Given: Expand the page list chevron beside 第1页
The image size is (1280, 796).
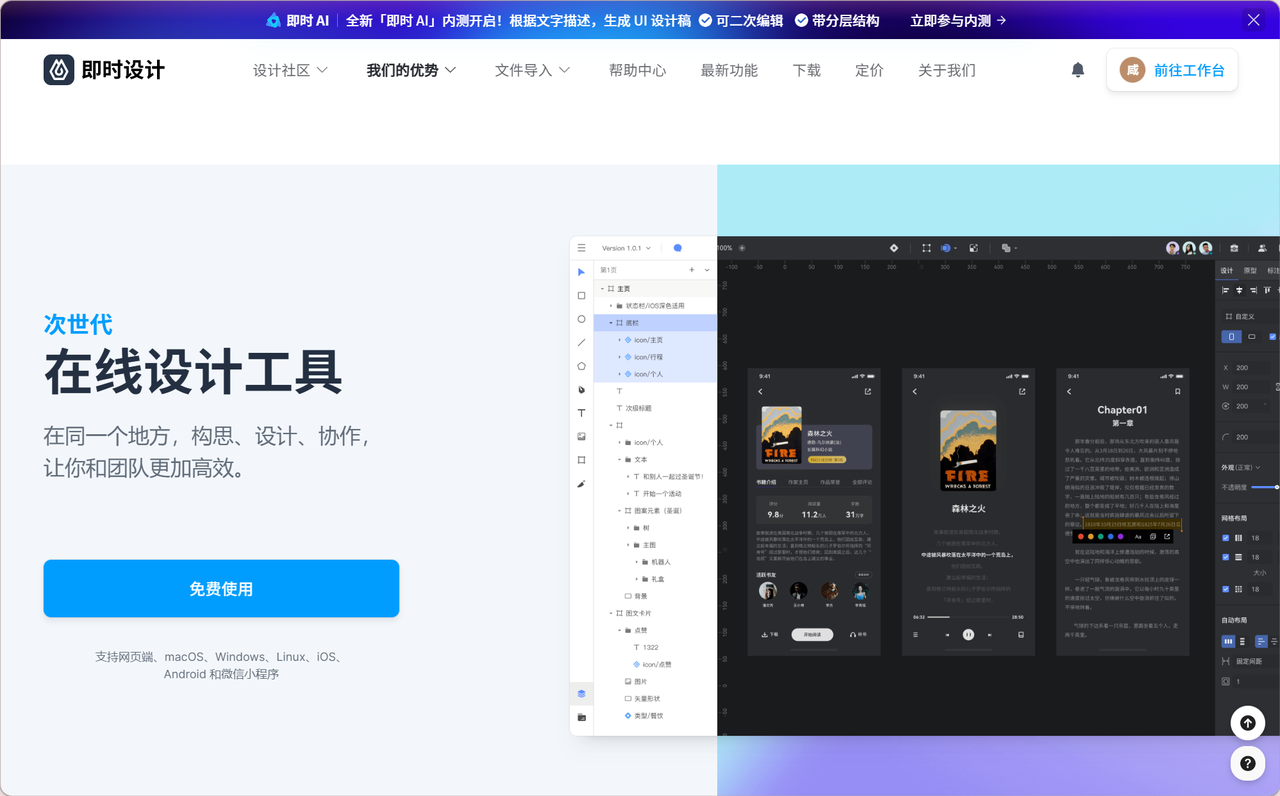Looking at the screenshot, I should (x=707, y=270).
